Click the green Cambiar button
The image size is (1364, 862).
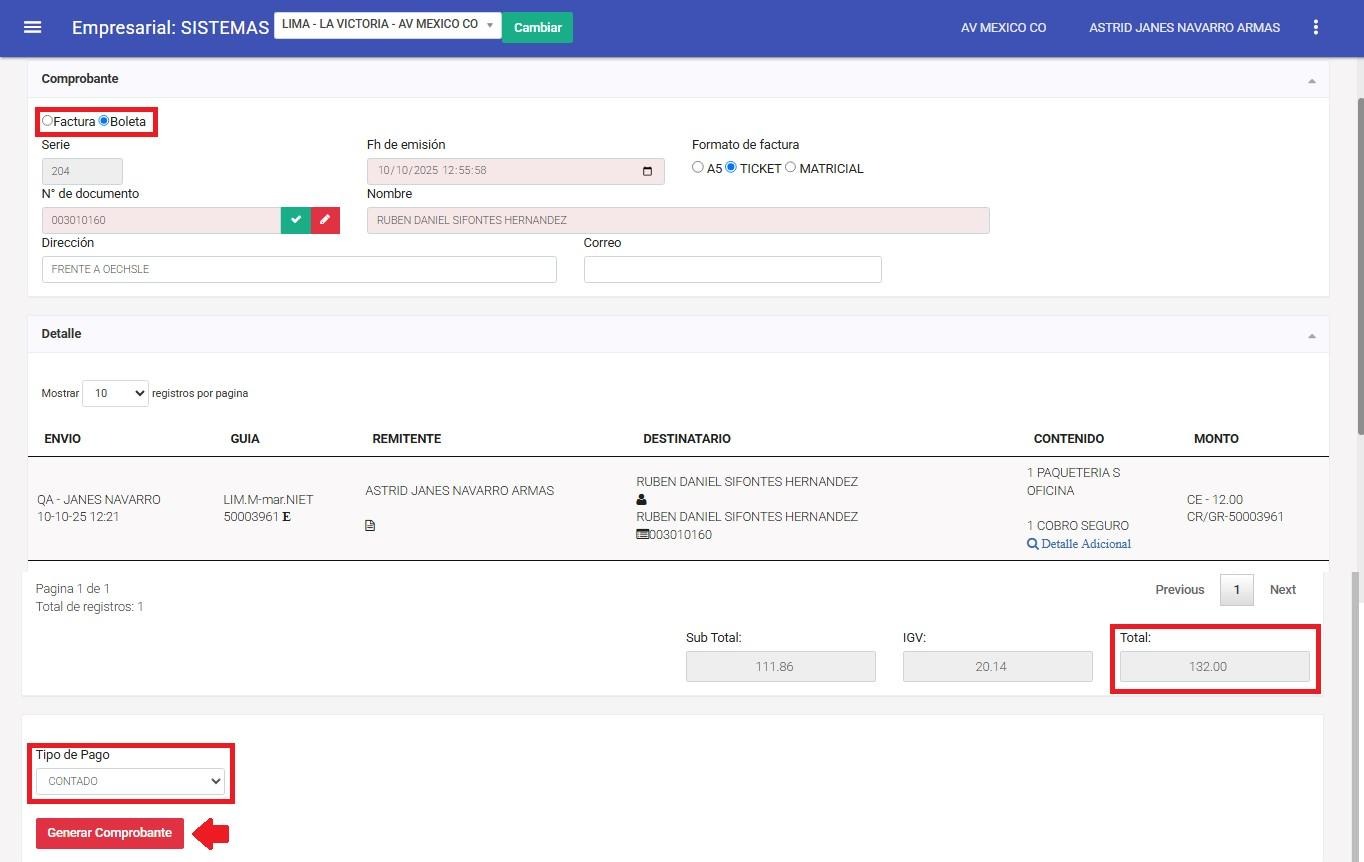537,27
